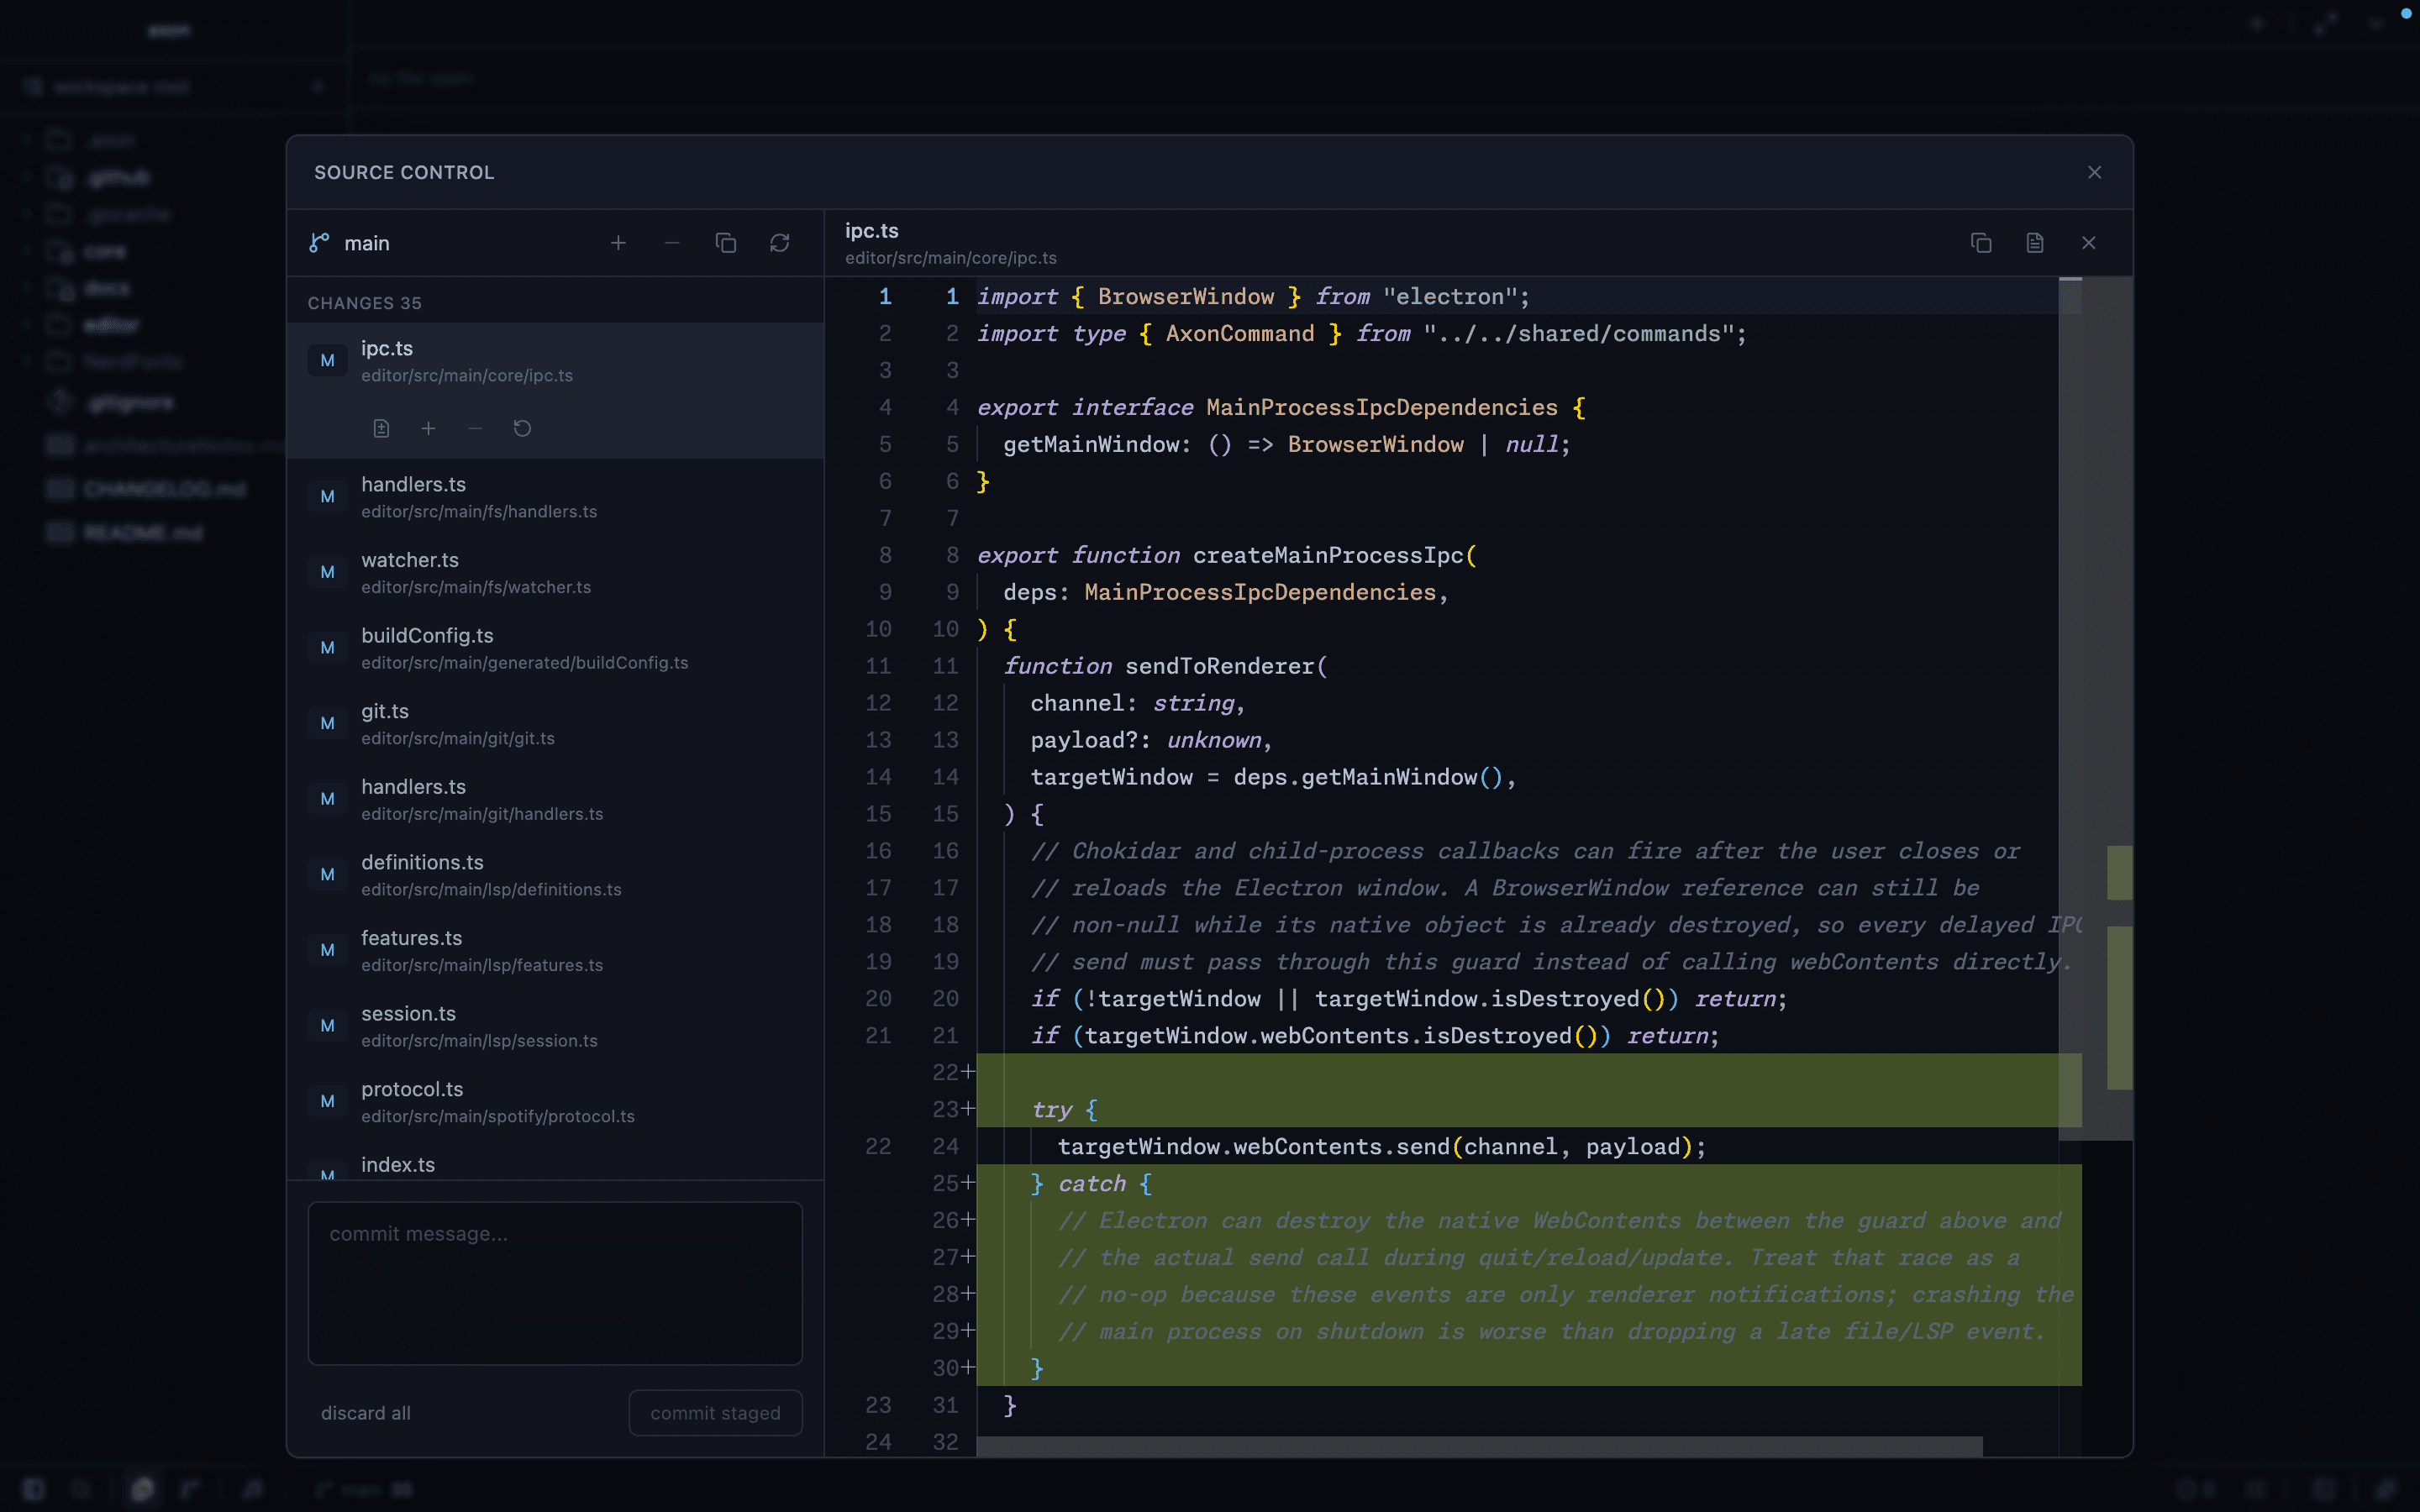Open the ipc.ts diff file icon under the row

click(381, 428)
